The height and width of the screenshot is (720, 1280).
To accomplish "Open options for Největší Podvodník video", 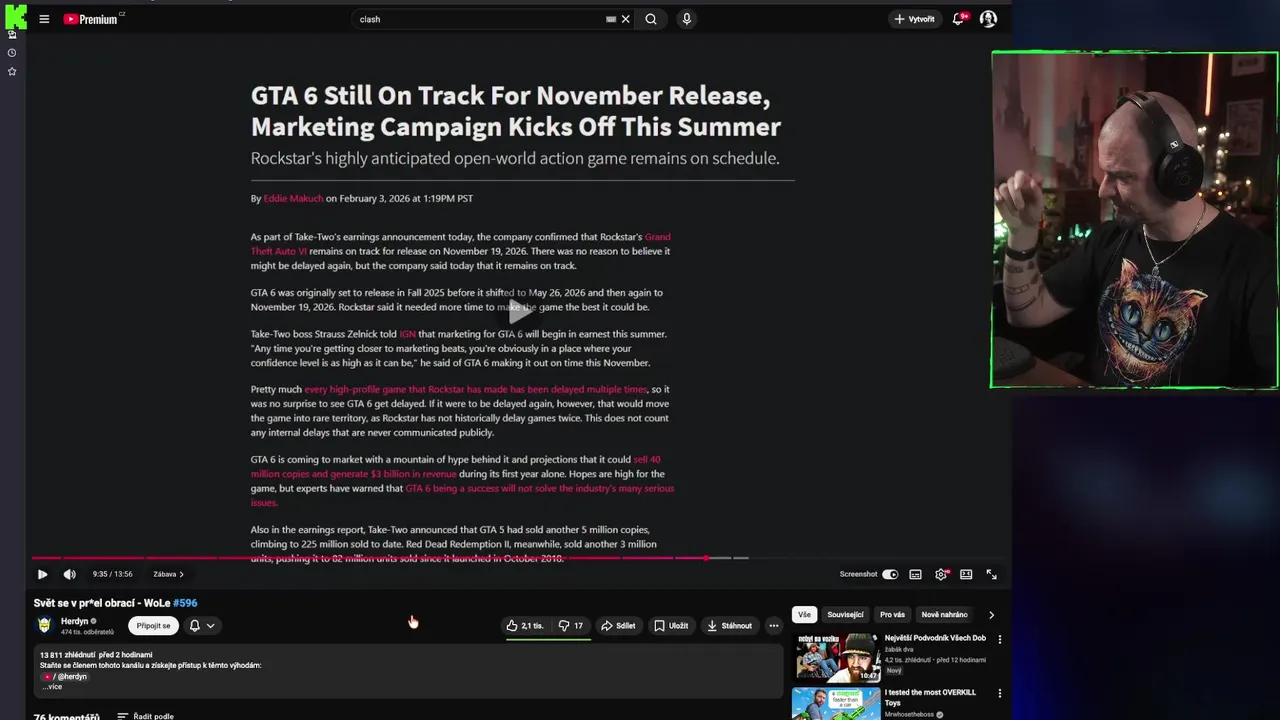I will (x=999, y=639).
